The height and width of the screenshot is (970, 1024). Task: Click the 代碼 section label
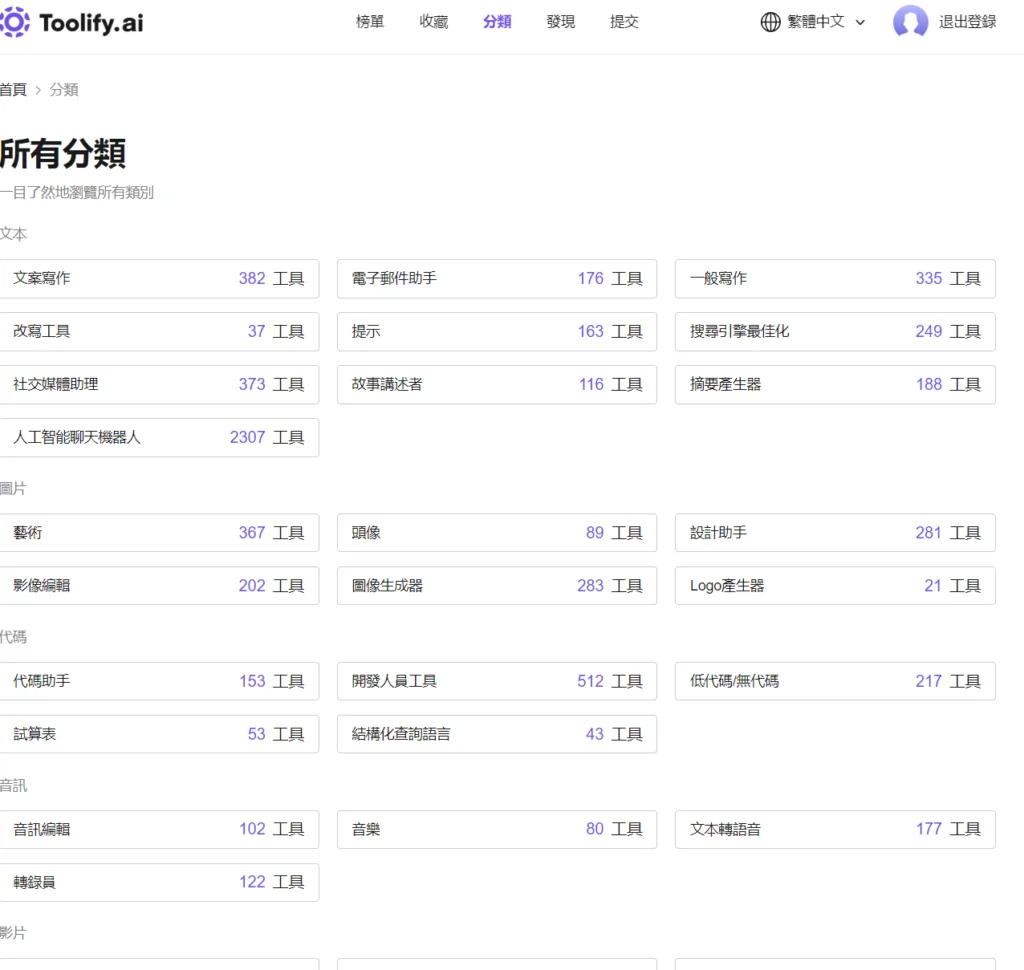coord(13,637)
